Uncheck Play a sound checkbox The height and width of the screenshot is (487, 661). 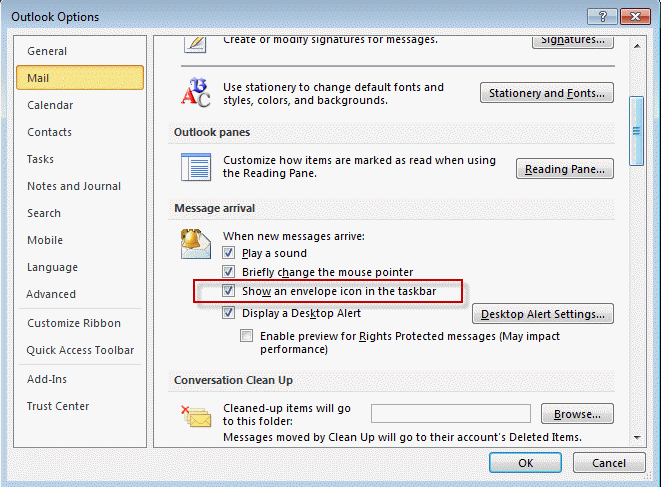pos(228,253)
